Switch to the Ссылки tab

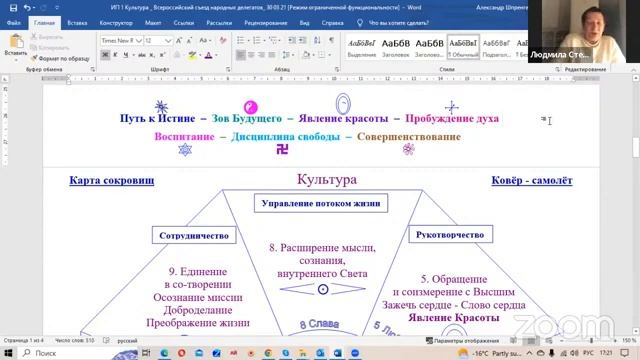point(184,23)
